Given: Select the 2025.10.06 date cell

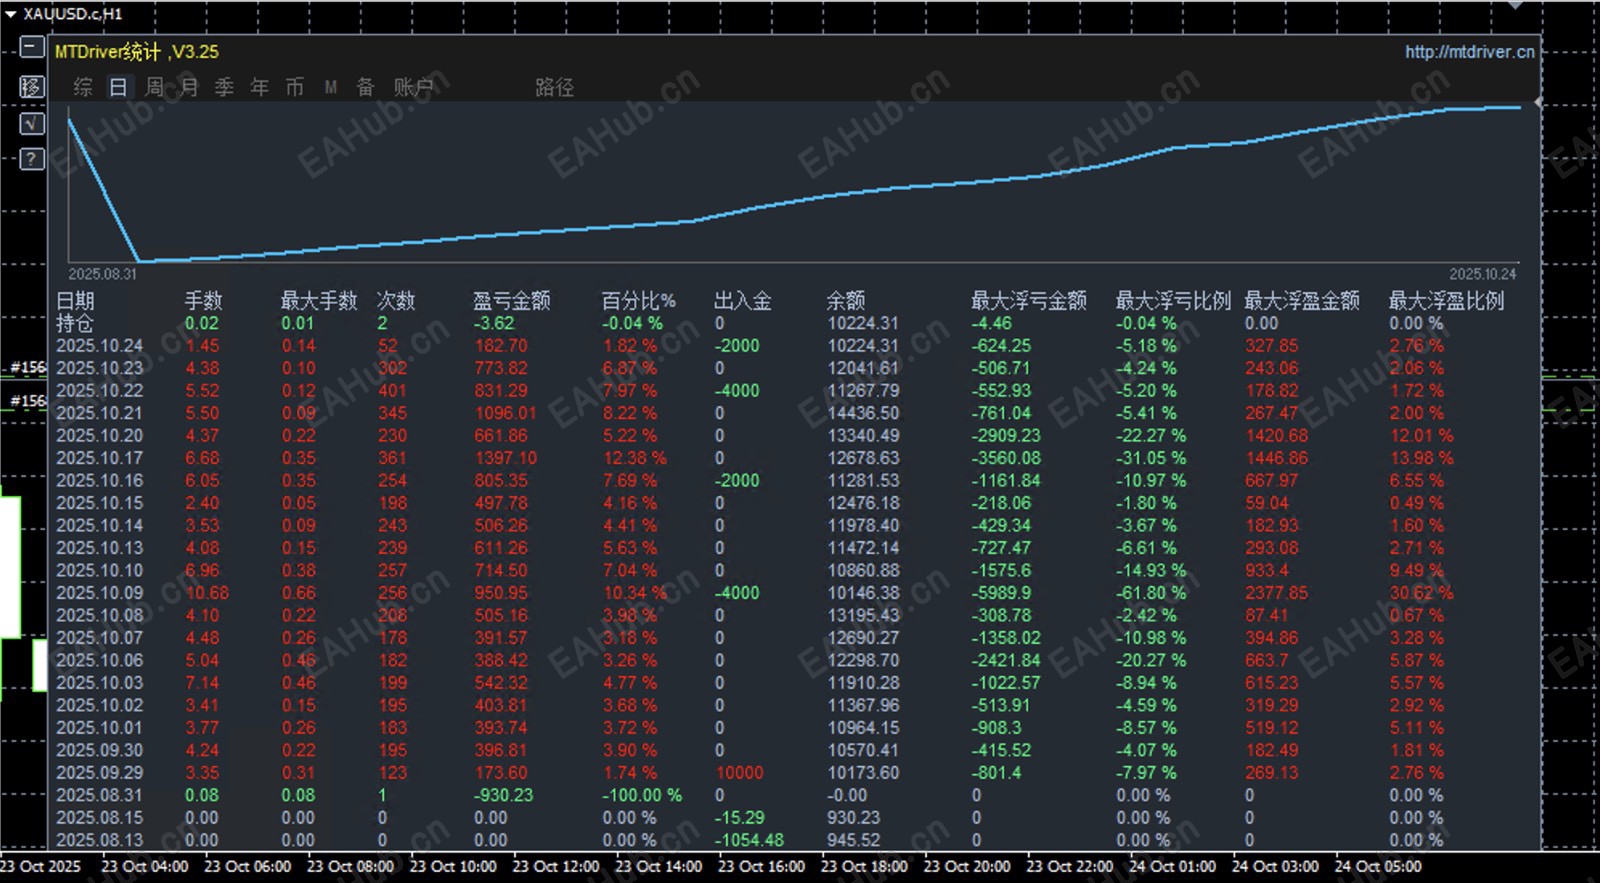Looking at the screenshot, I should 99,661.
